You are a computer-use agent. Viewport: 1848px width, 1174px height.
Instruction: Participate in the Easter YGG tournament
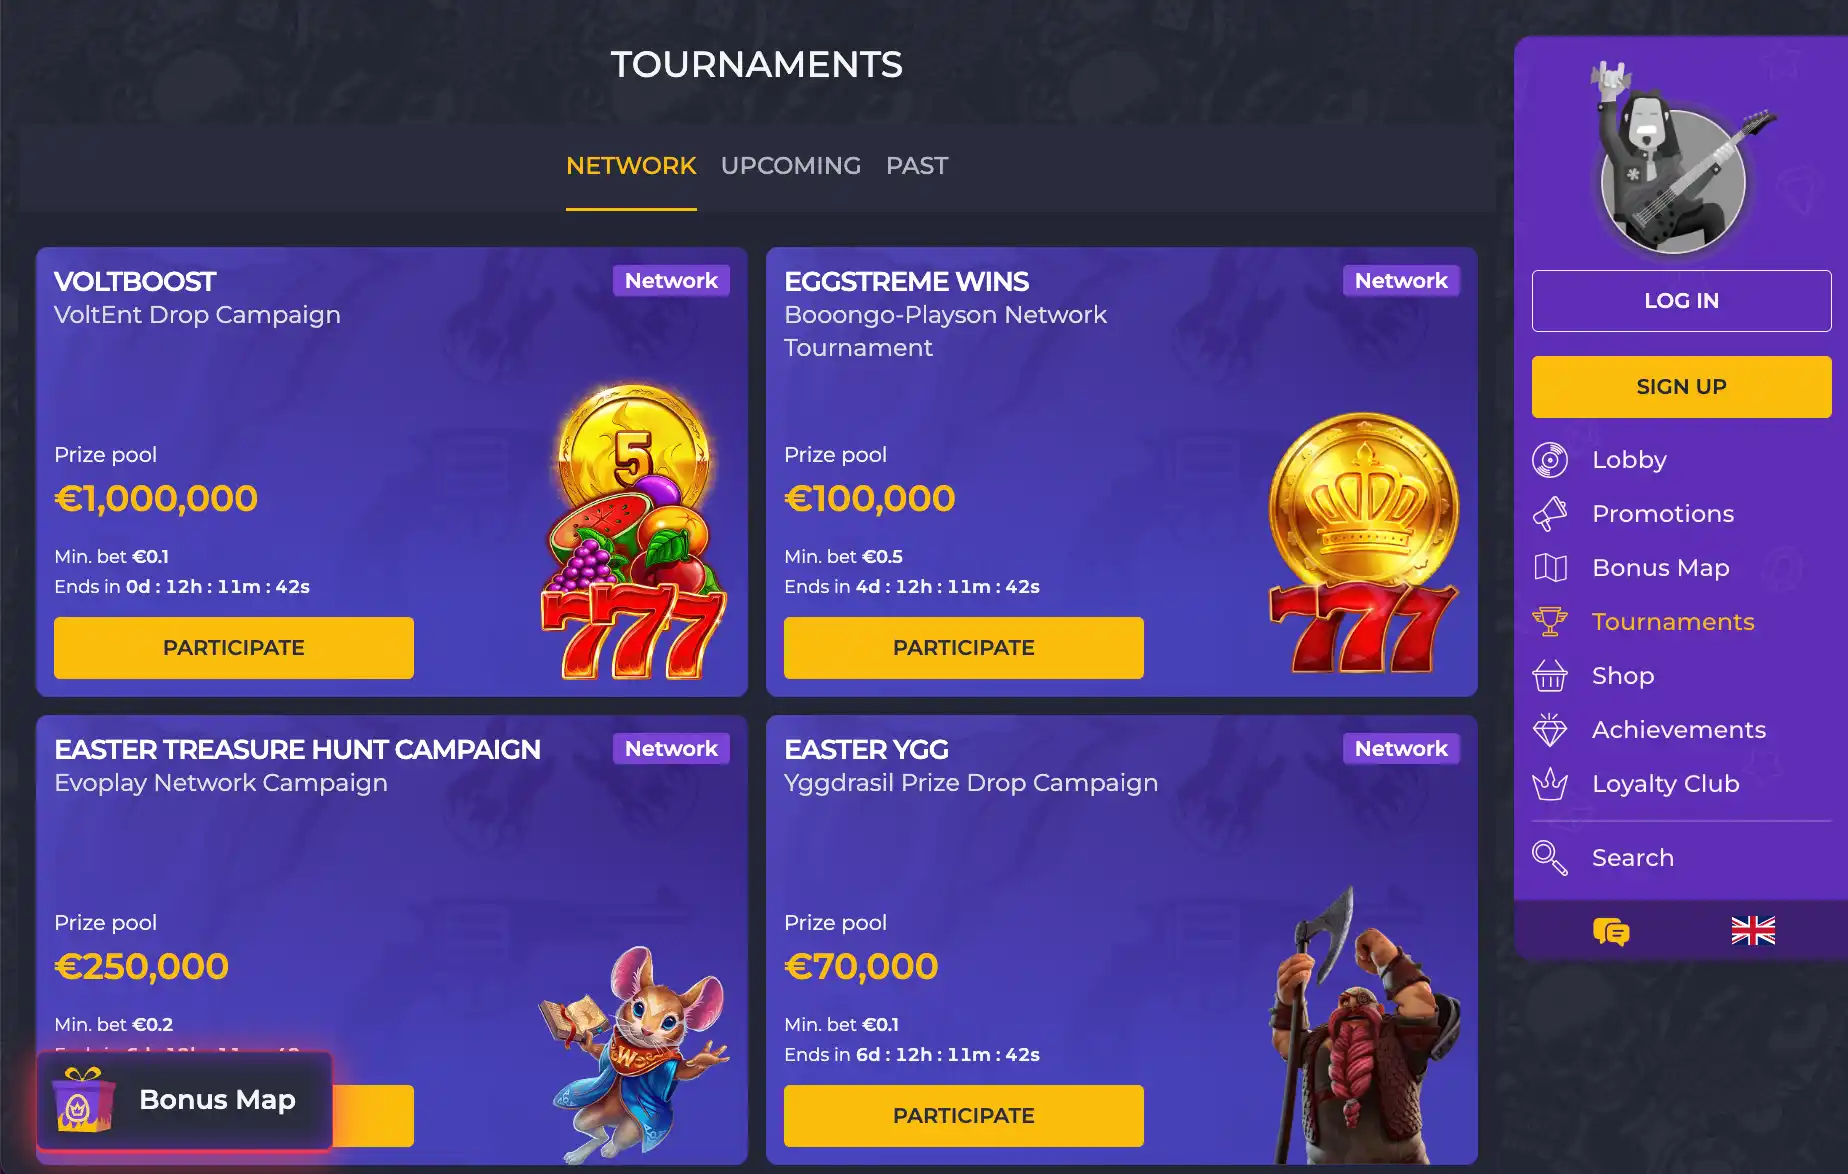[964, 1116]
